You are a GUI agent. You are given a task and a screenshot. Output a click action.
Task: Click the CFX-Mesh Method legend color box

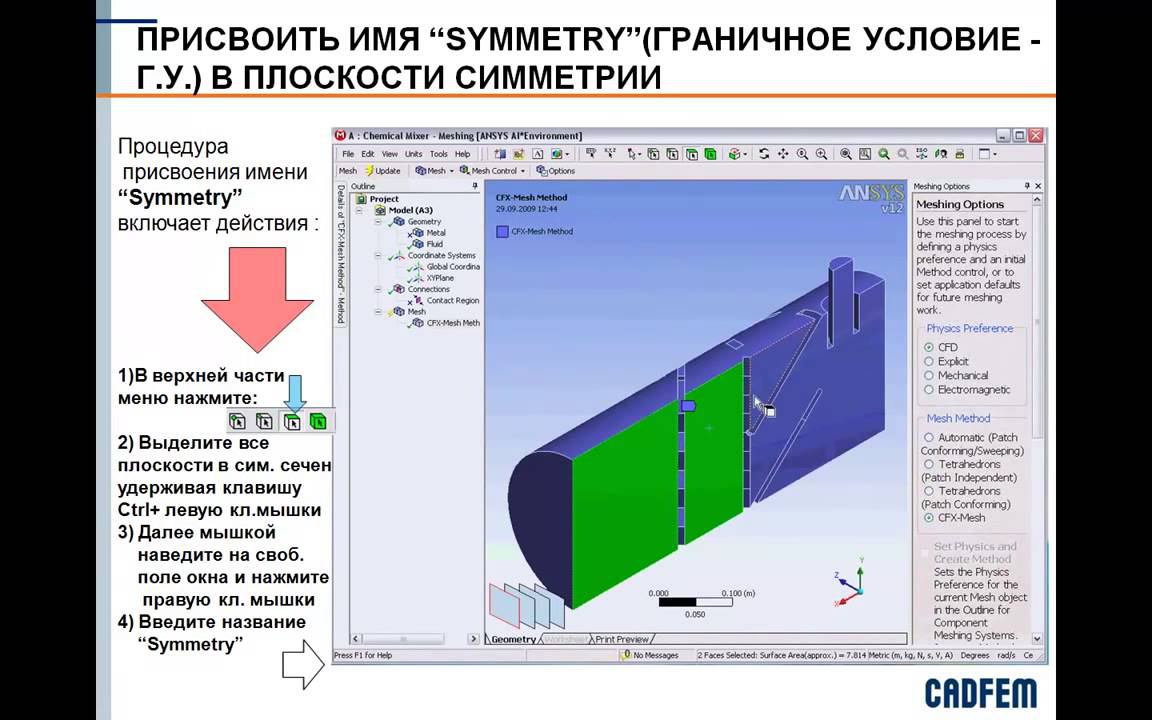coord(502,231)
